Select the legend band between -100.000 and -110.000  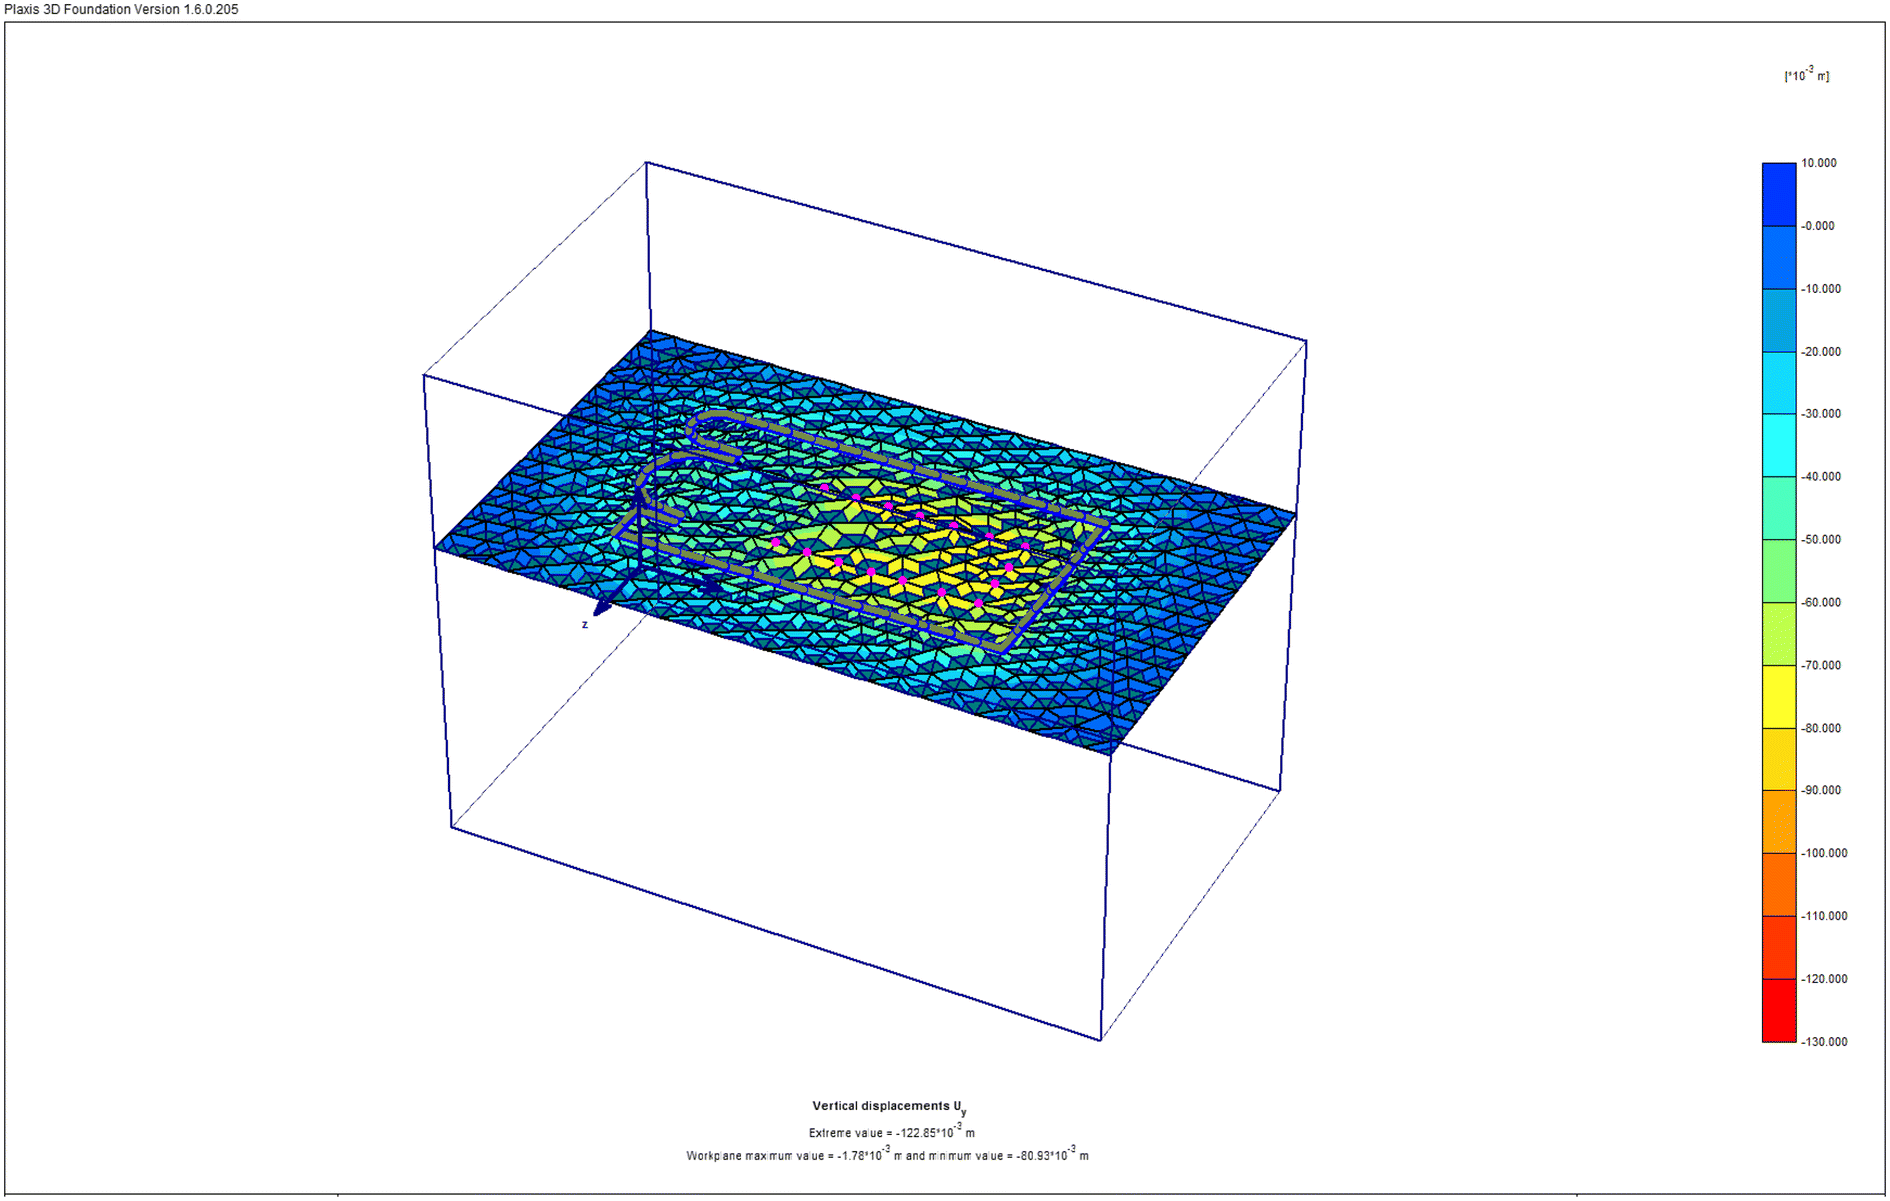[x=1779, y=886]
